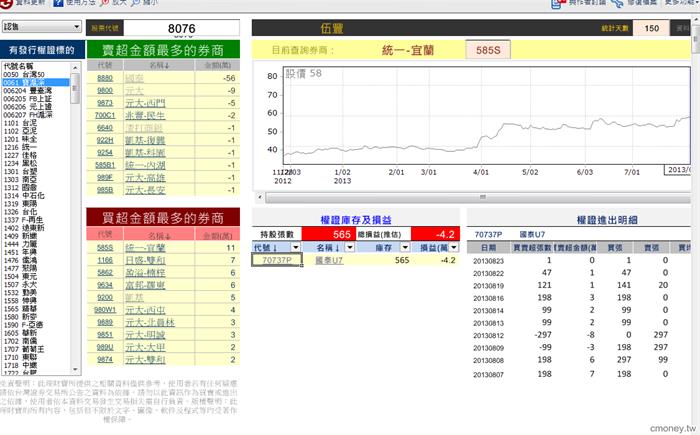
Task: Open the 名稱 column filter dropdown in inventory table
Action: (x=350, y=247)
